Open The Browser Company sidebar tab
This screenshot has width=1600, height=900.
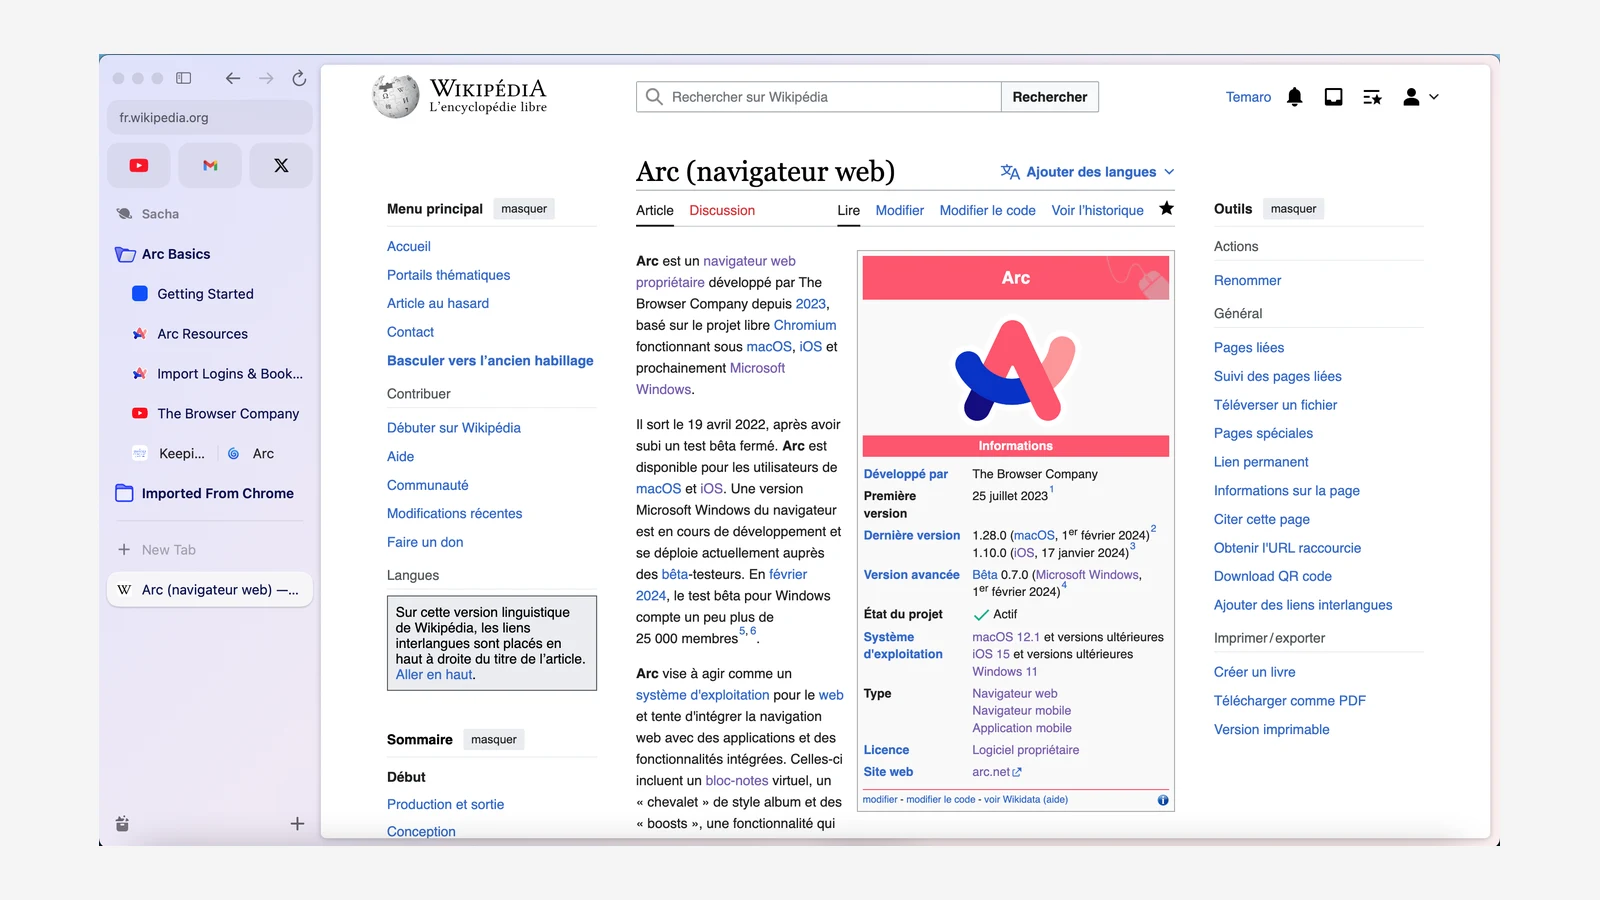point(216,414)
